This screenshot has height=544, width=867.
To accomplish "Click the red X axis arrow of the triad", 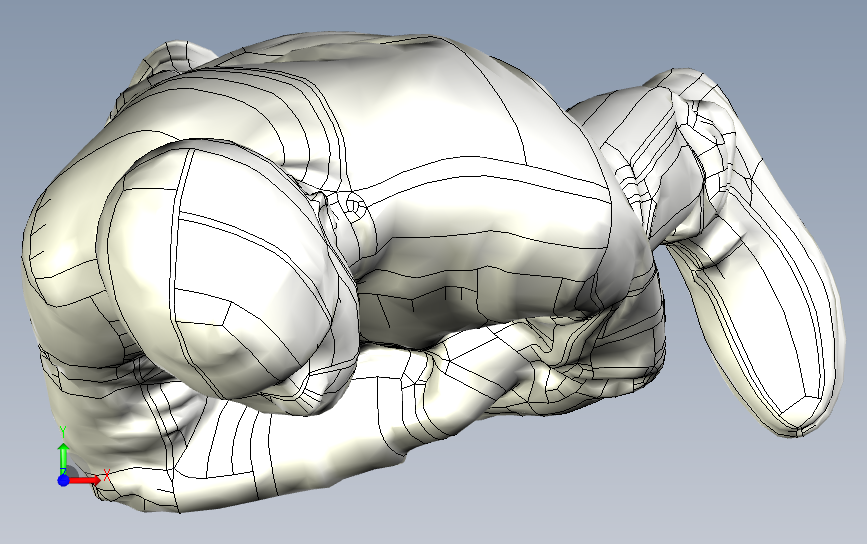I will click(85, 480).
